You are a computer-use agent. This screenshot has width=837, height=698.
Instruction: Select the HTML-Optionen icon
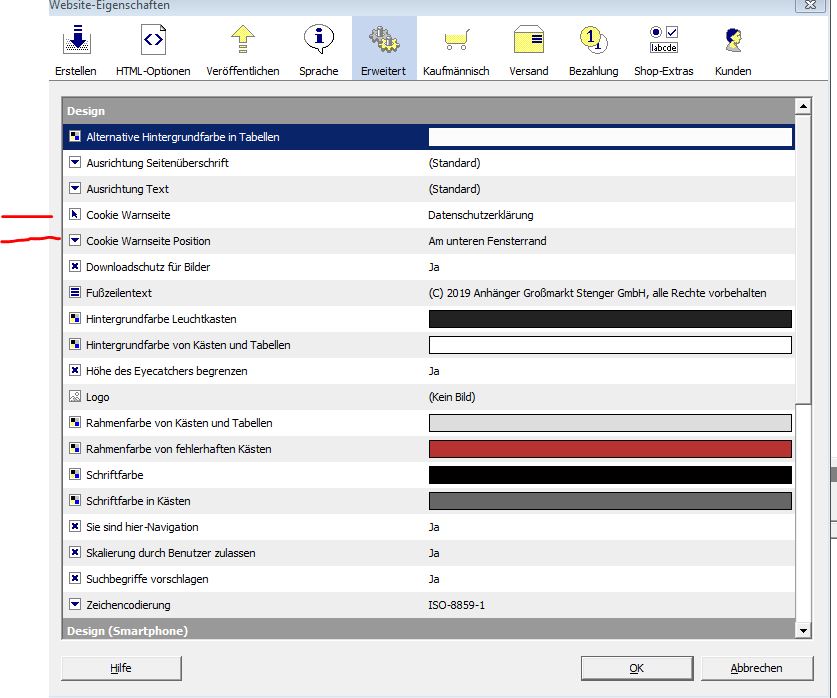(x=153, y=40)
